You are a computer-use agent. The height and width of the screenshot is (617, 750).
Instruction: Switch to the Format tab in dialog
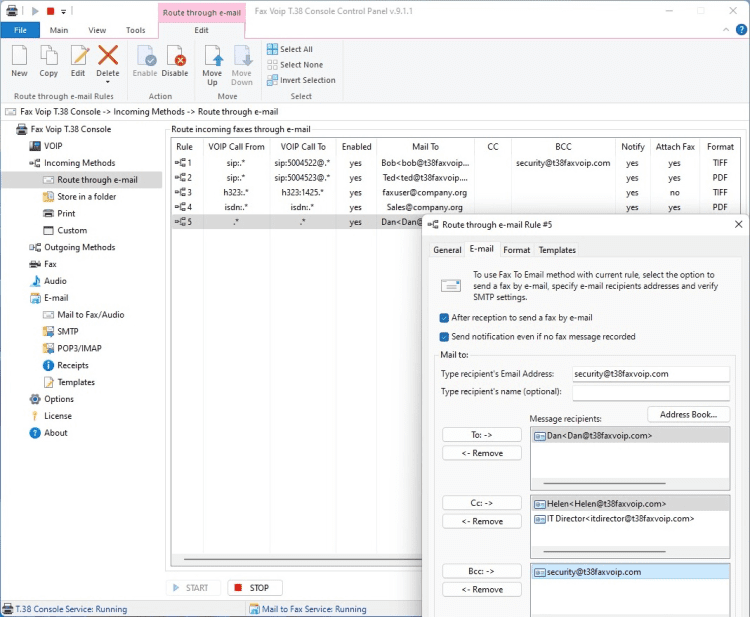[x=516, y=250]
